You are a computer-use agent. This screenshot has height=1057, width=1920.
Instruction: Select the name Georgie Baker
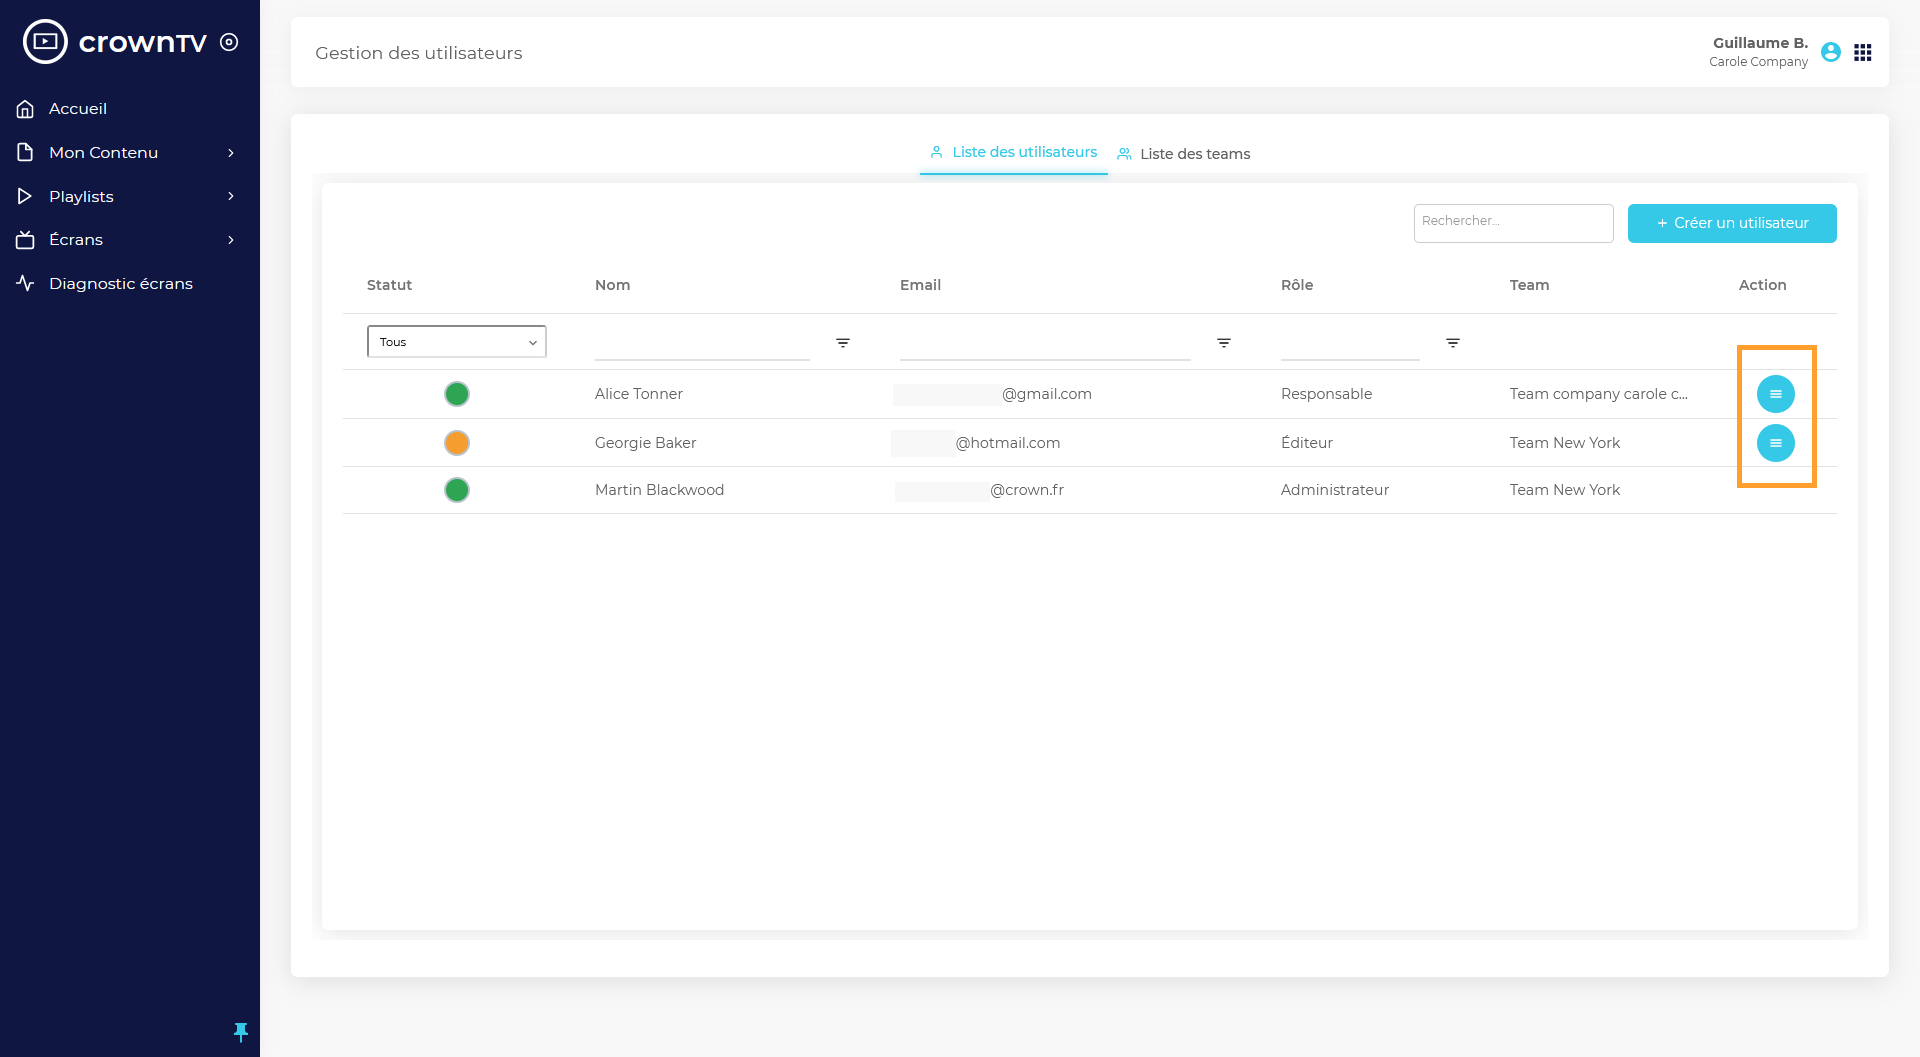(x=645, y=443)
